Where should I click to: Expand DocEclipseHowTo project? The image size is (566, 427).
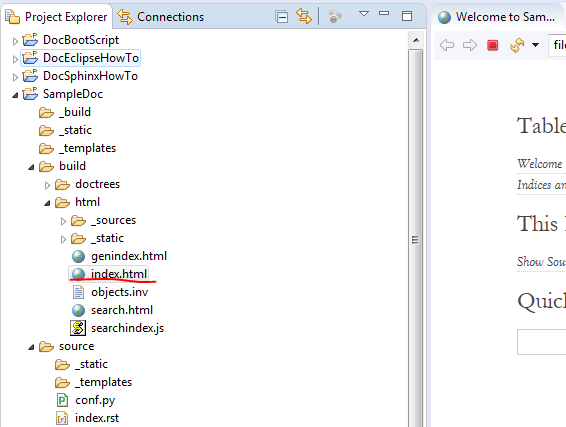click(x=15, y=59)
